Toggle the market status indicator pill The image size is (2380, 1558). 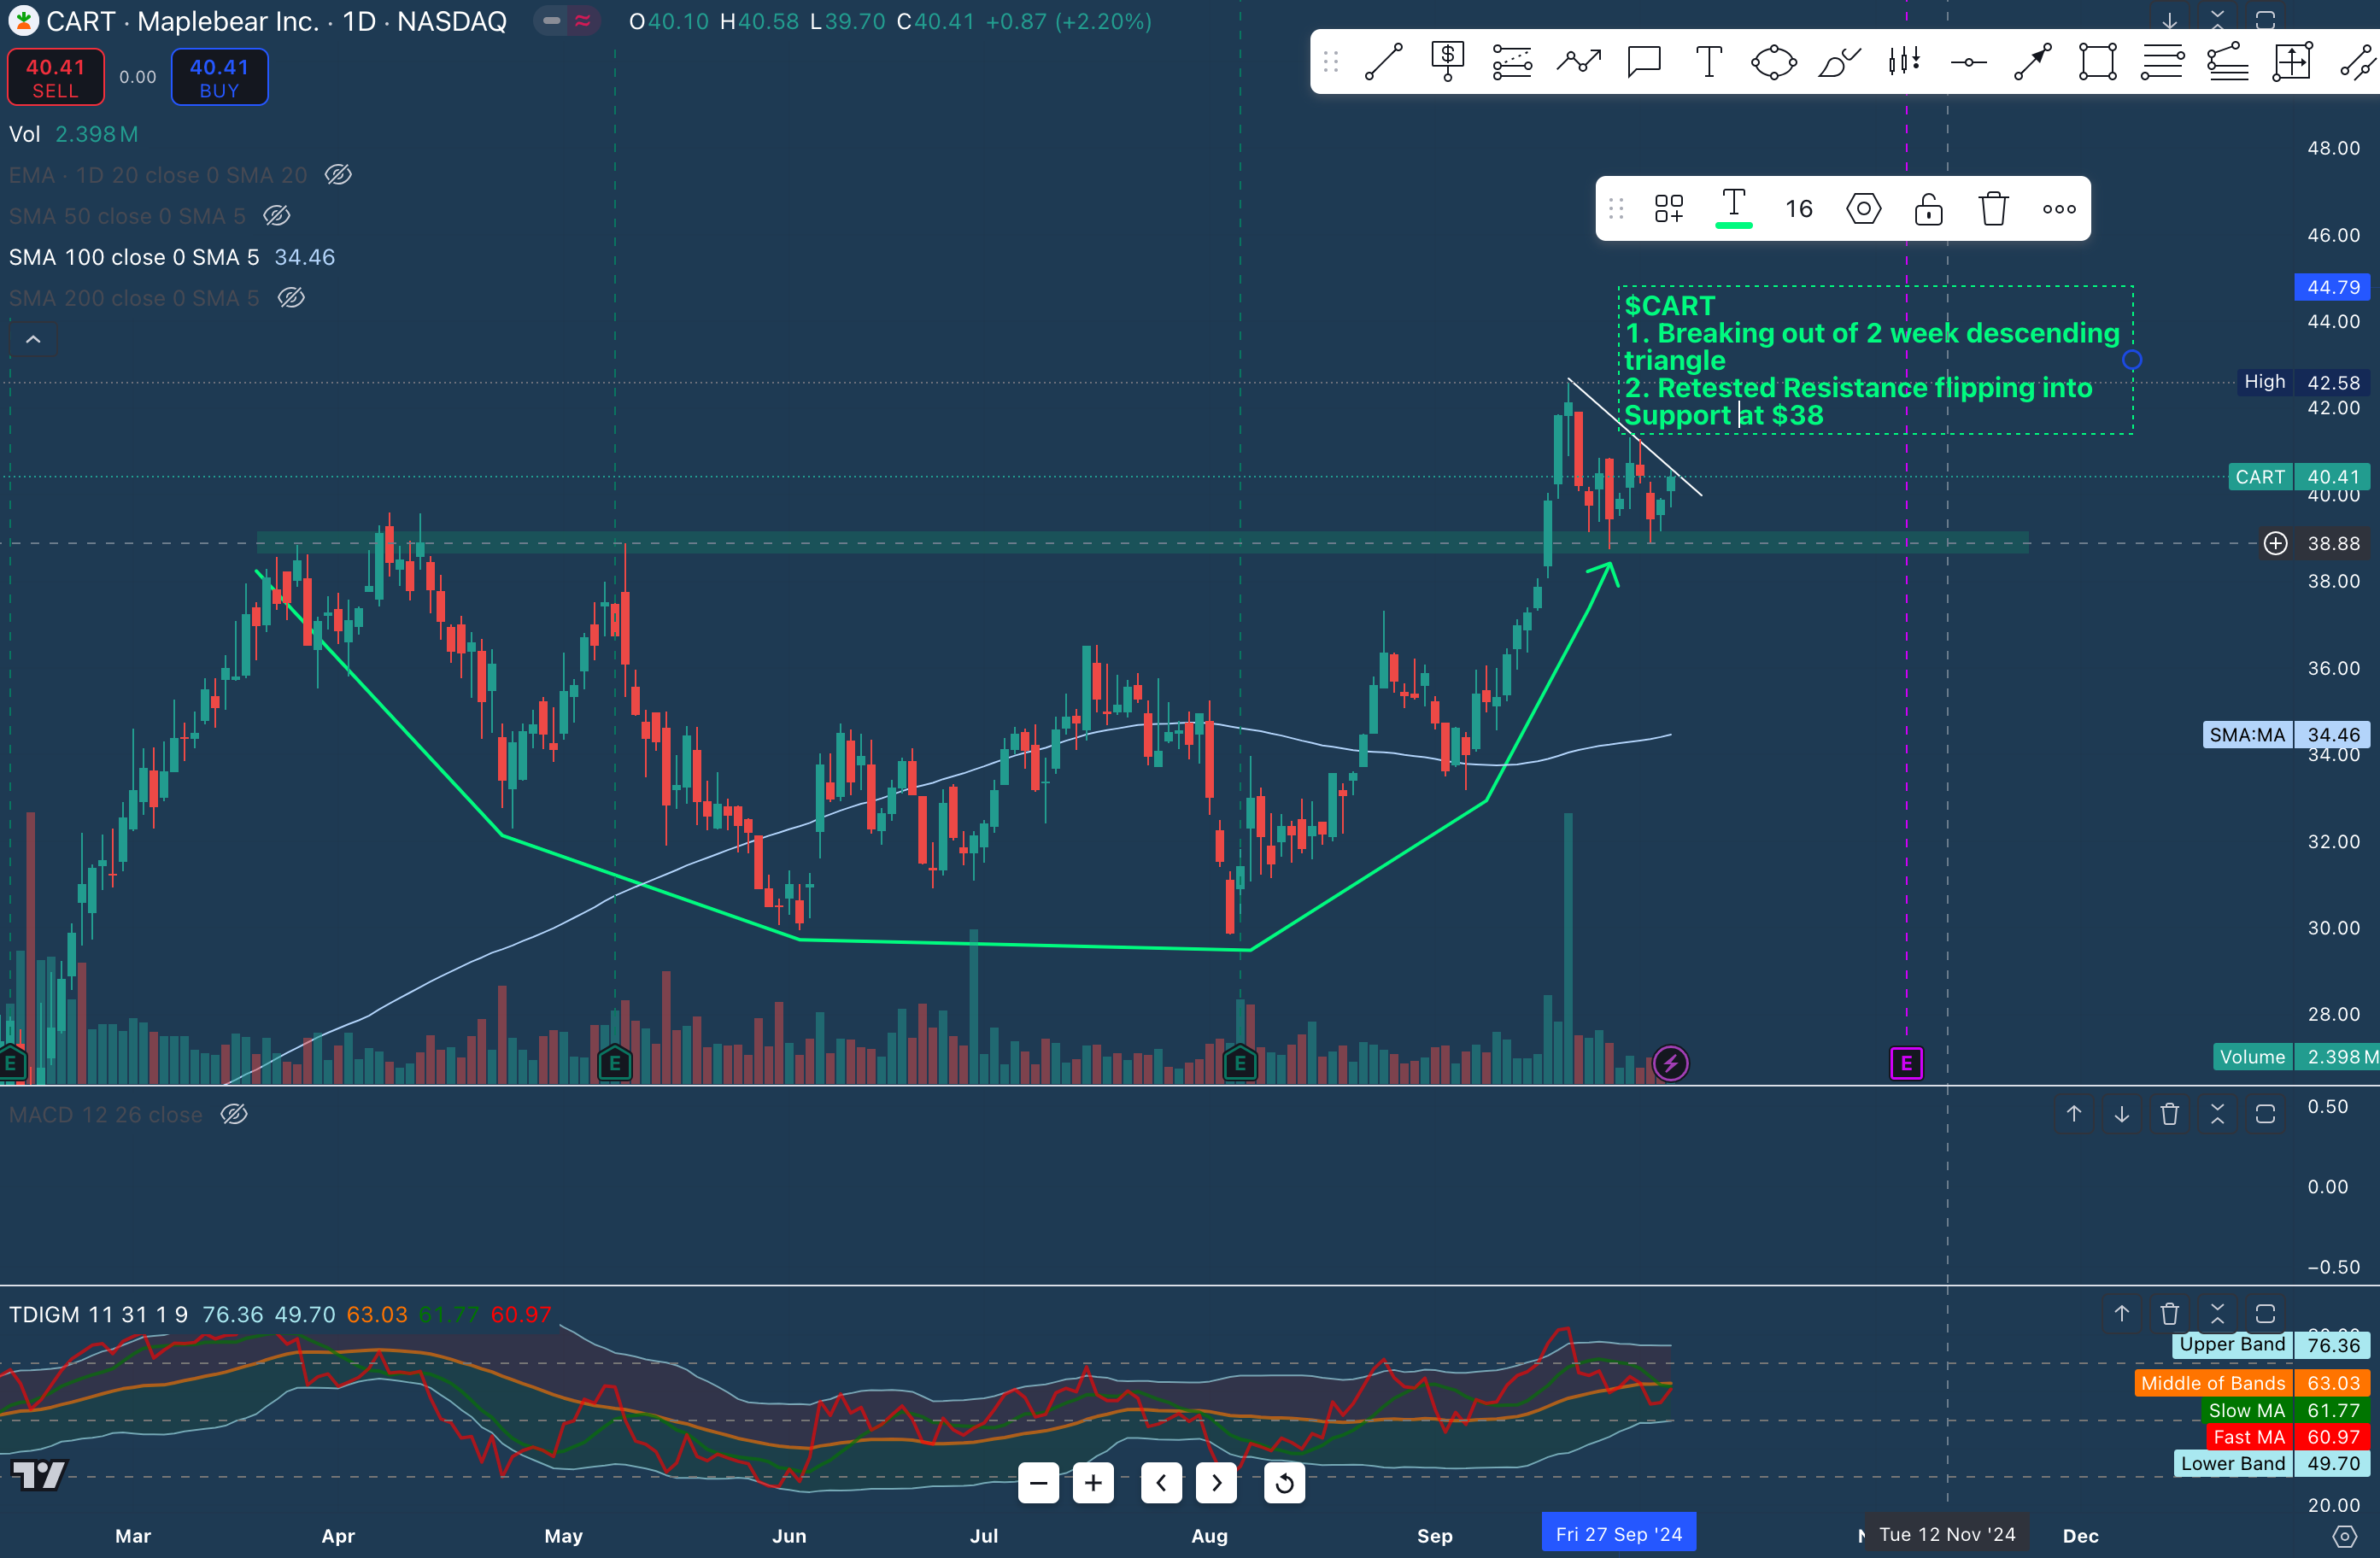pos(567,21)
